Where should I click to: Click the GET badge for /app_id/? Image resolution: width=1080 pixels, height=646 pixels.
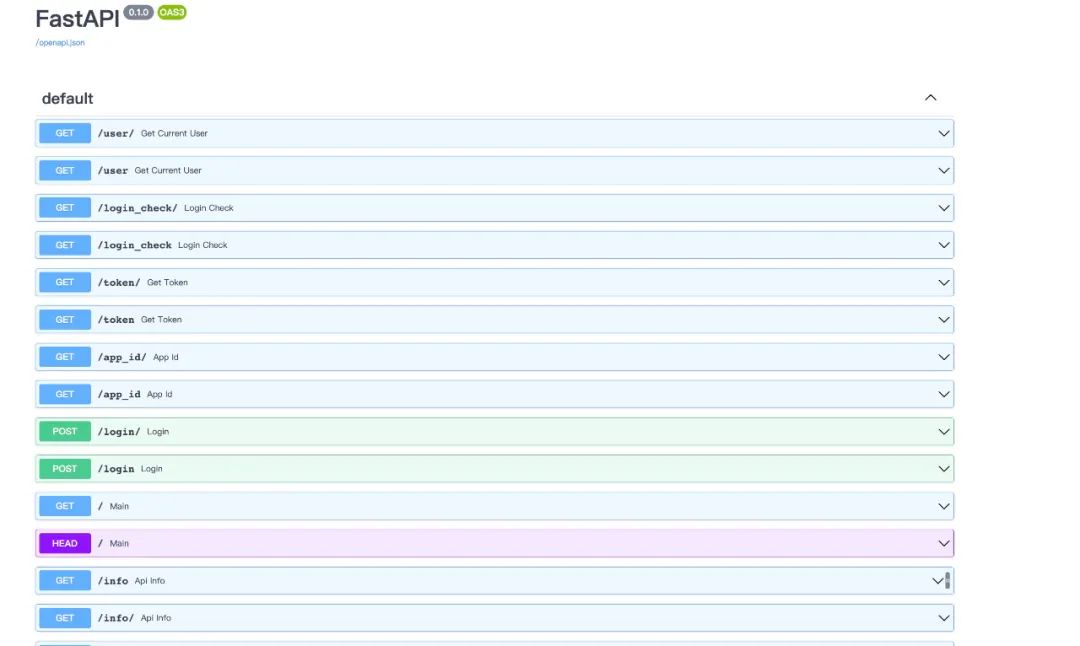click(x=65, y=357)
